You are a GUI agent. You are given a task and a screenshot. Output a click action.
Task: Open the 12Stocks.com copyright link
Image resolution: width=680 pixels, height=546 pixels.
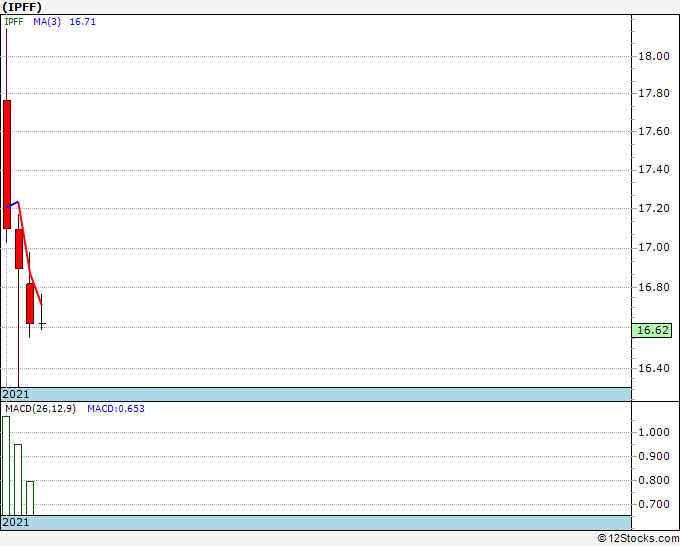click(638, 538)
